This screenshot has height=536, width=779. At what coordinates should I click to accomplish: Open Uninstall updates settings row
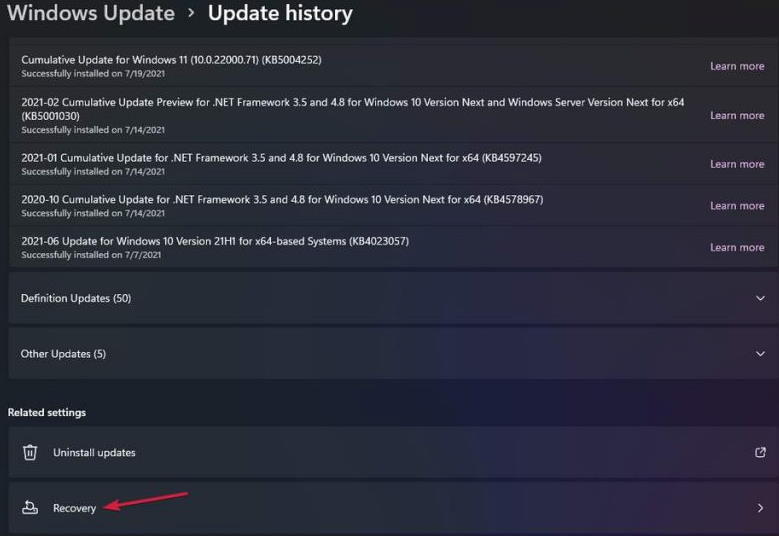(393, 453)
